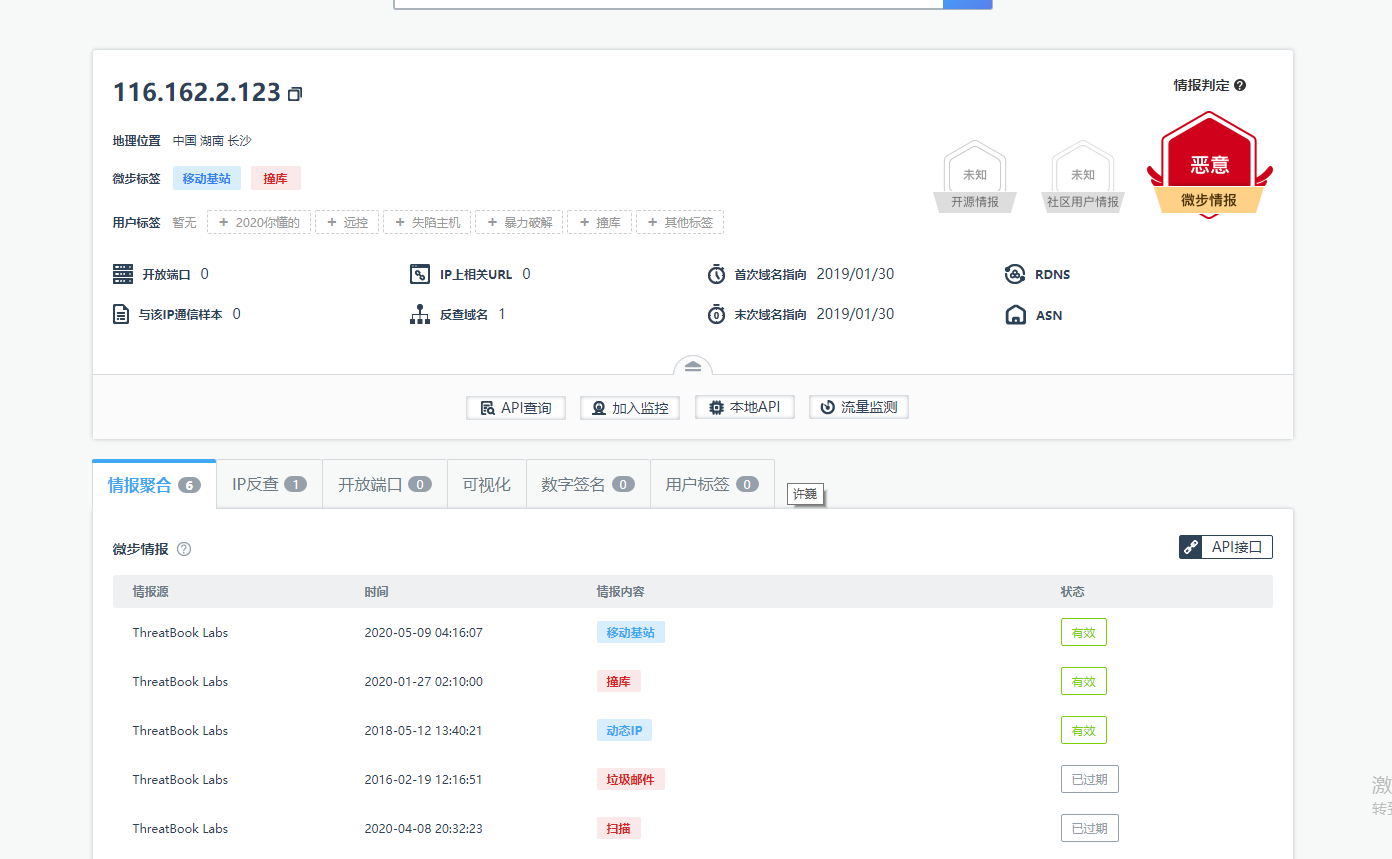Click the 微步情报 section help icon
This screenshot has height=859, width=1392.
coord(184,549)
